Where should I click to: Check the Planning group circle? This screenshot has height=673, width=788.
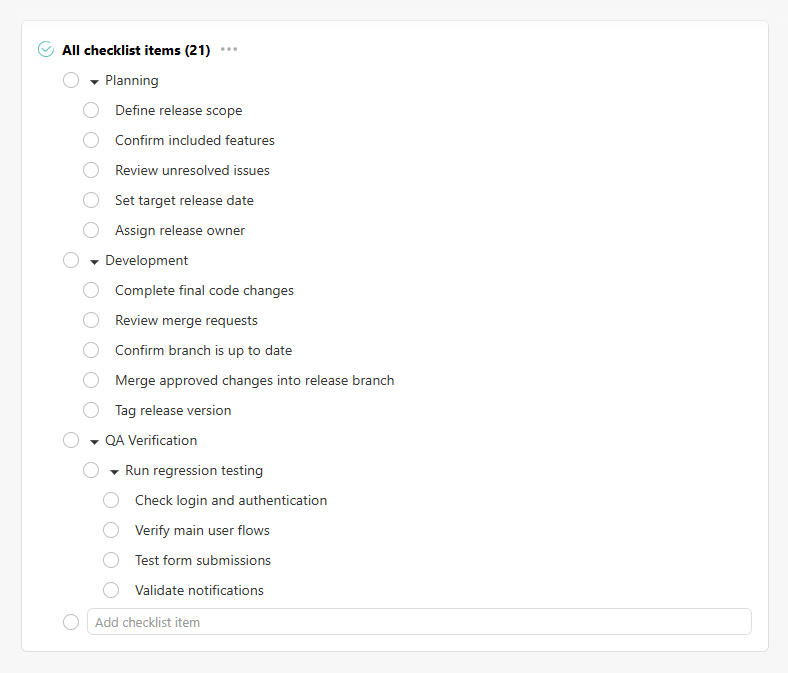pyautogui.click(x=71, y=80)
